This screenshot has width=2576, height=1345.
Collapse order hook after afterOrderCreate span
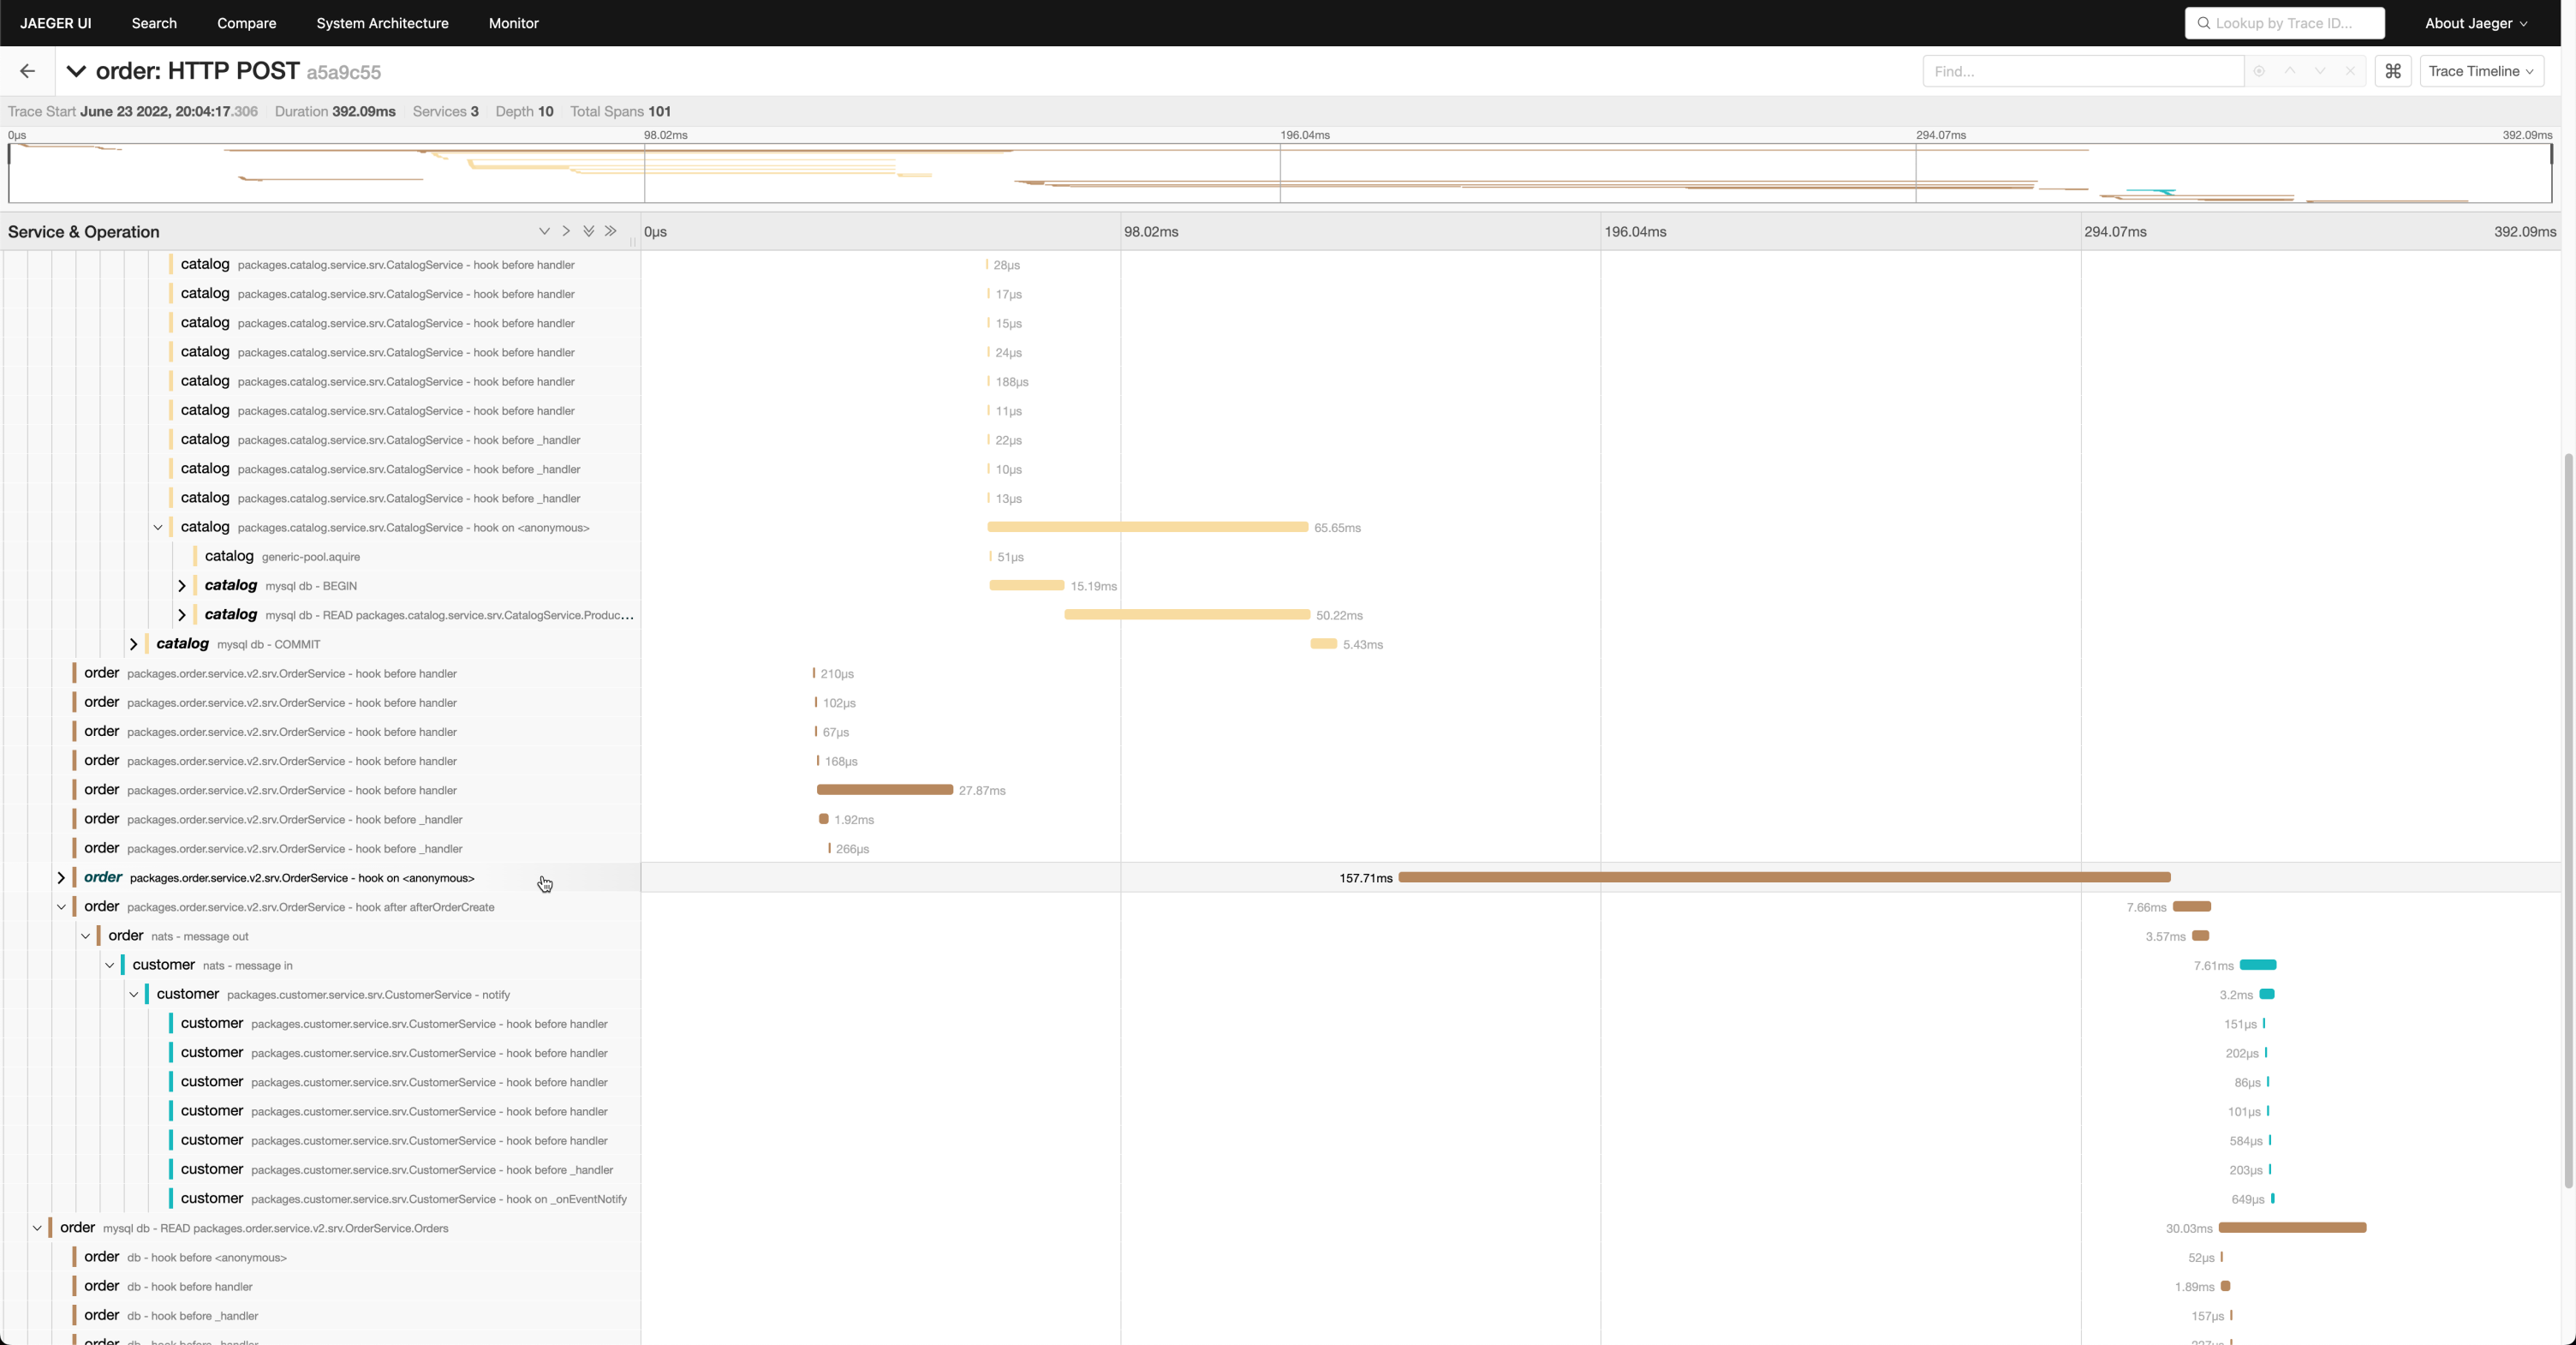(x=61, y=907)
